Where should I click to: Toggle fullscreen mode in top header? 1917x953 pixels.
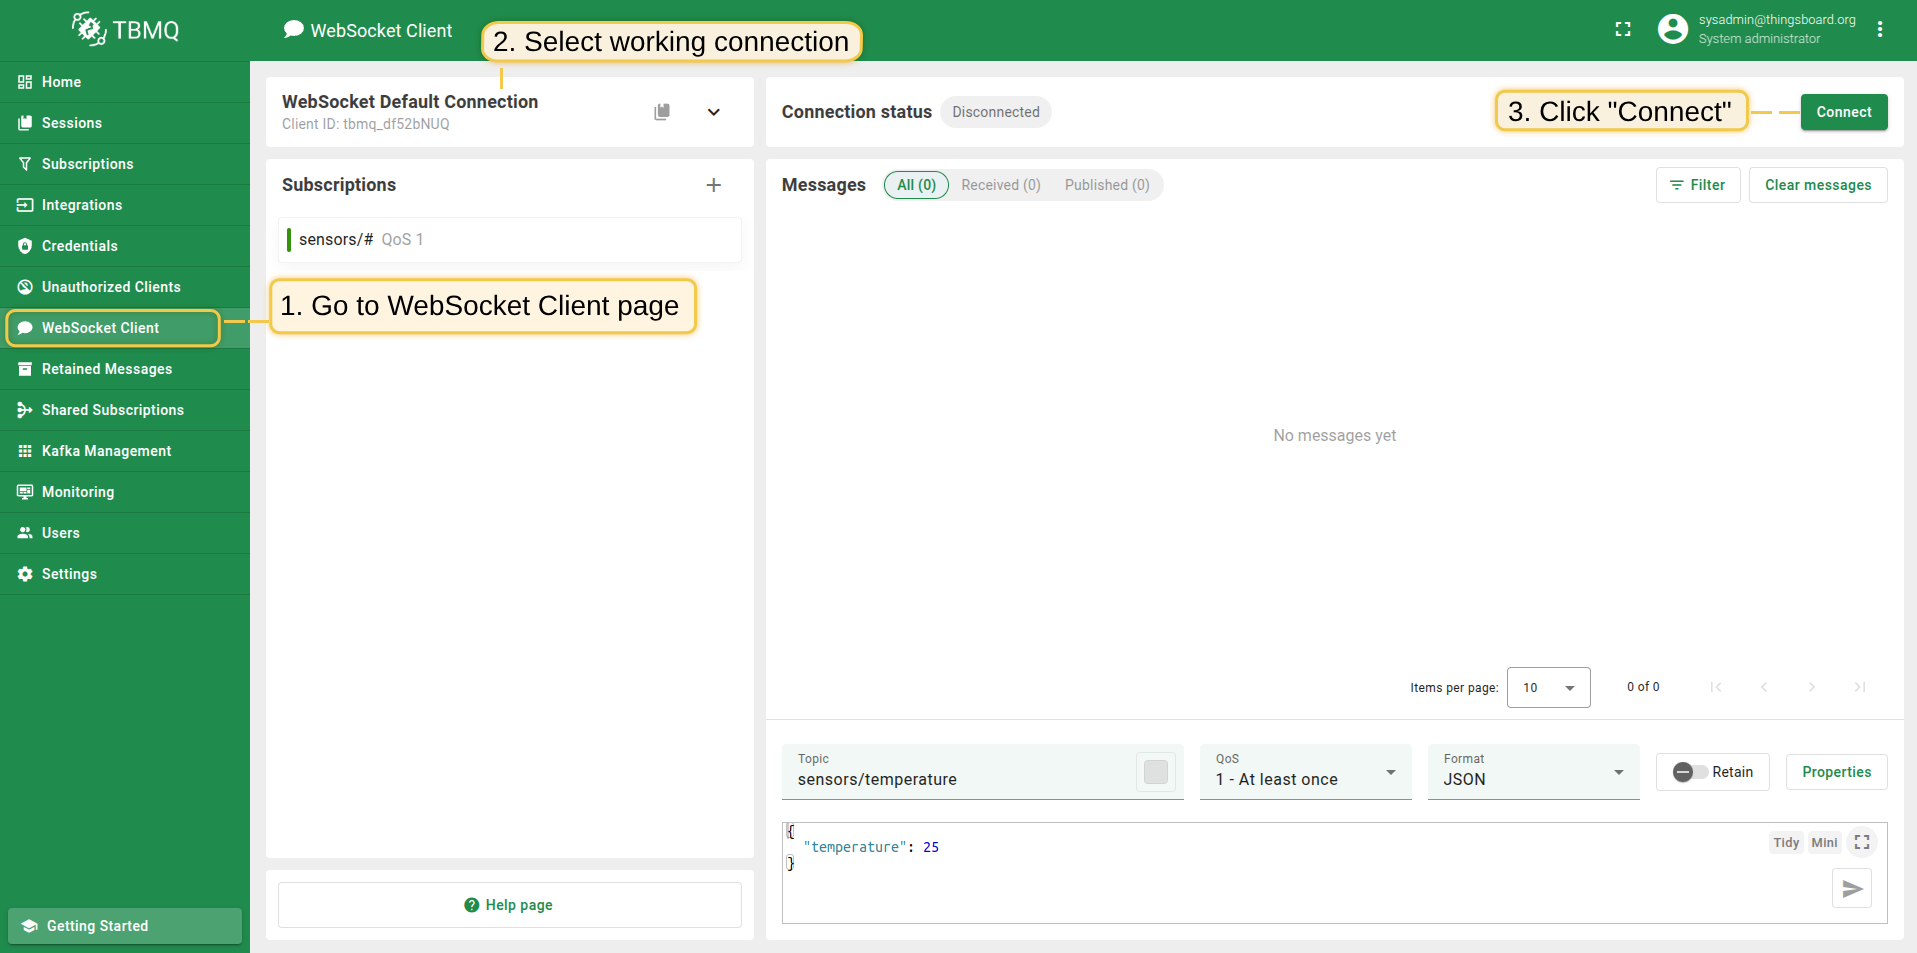1623,30
